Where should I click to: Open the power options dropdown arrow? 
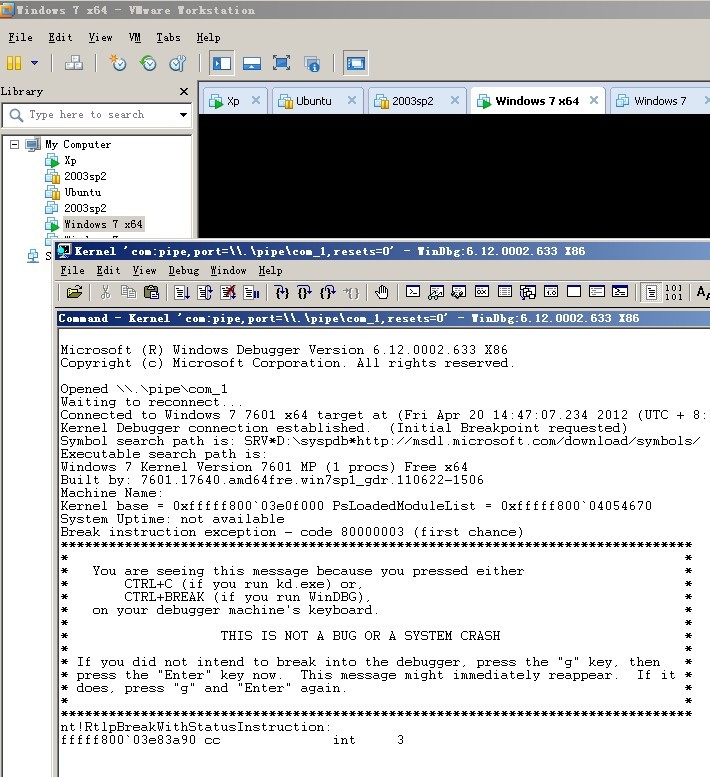point(34,63)
